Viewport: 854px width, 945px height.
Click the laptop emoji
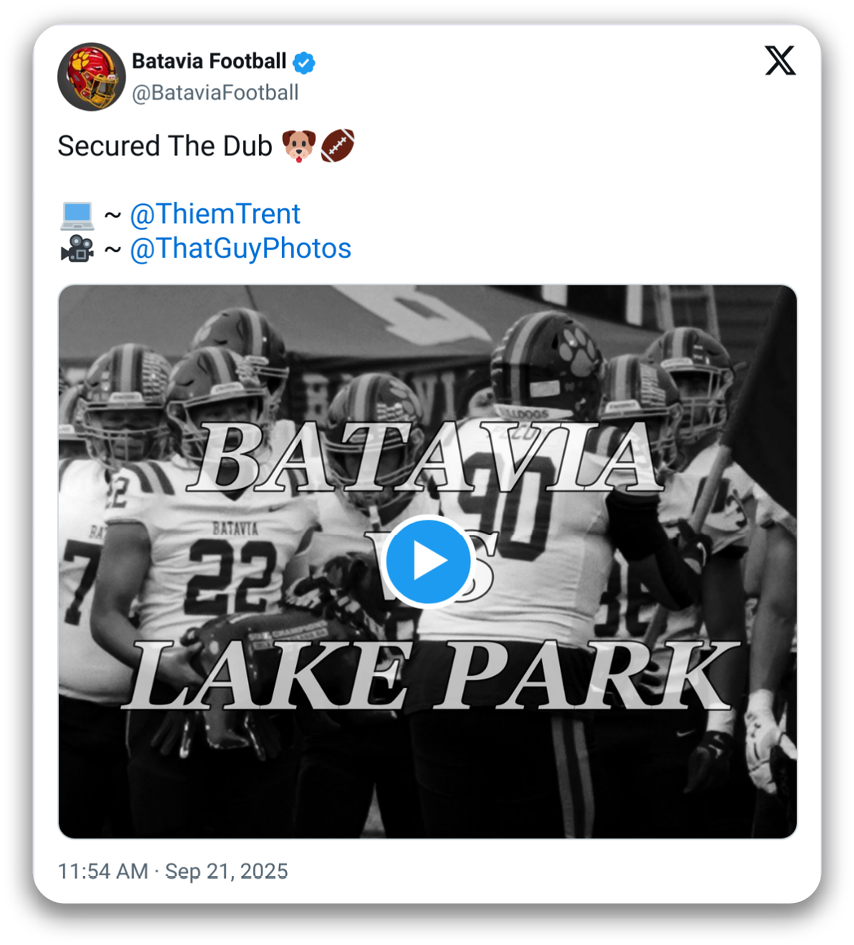point(76,214)
